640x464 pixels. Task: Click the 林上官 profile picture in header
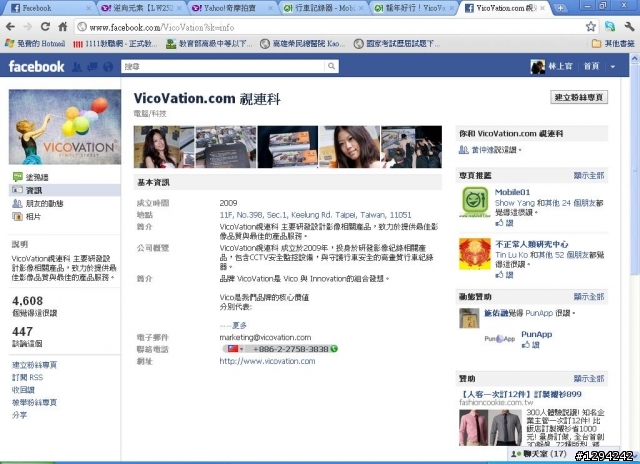tap(537, 67)
